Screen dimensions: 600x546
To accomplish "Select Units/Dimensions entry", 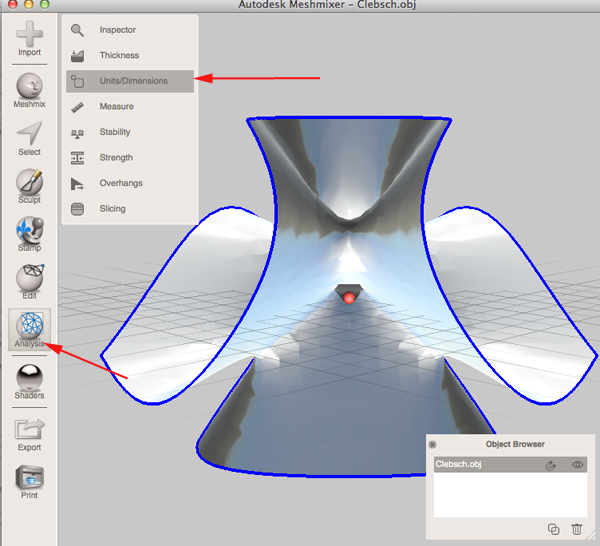I will pyautogui.click(x=130, y=81).
